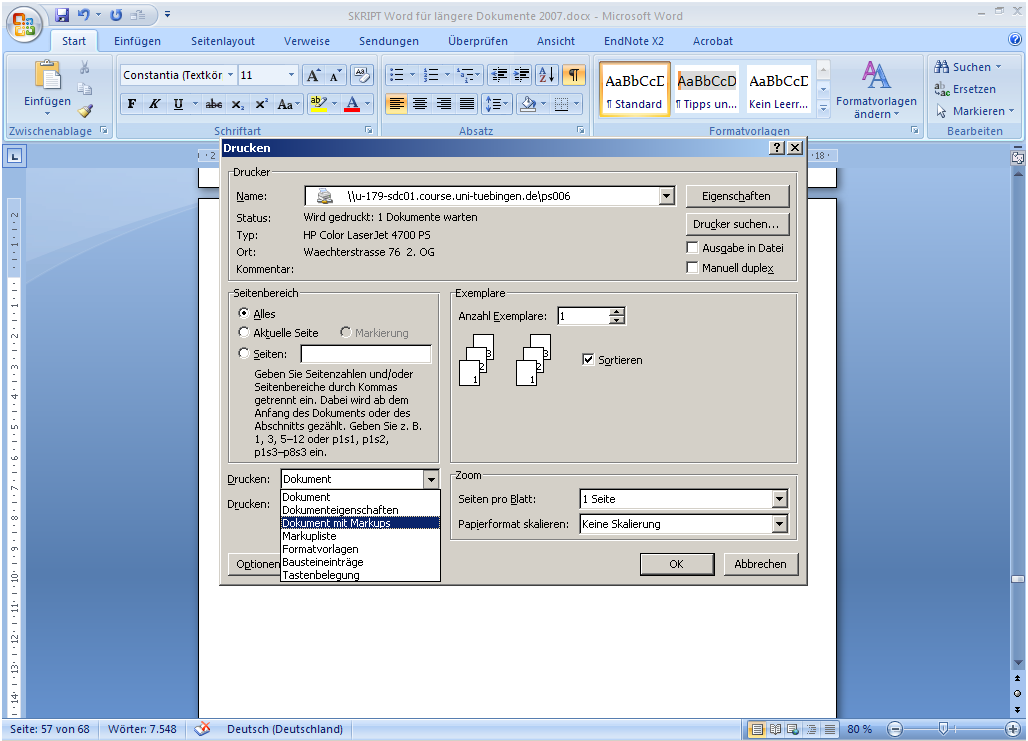Screen dimensions: 1028x741
Task: Center text alignment in ribbon
Action: (x=420, y=104)
